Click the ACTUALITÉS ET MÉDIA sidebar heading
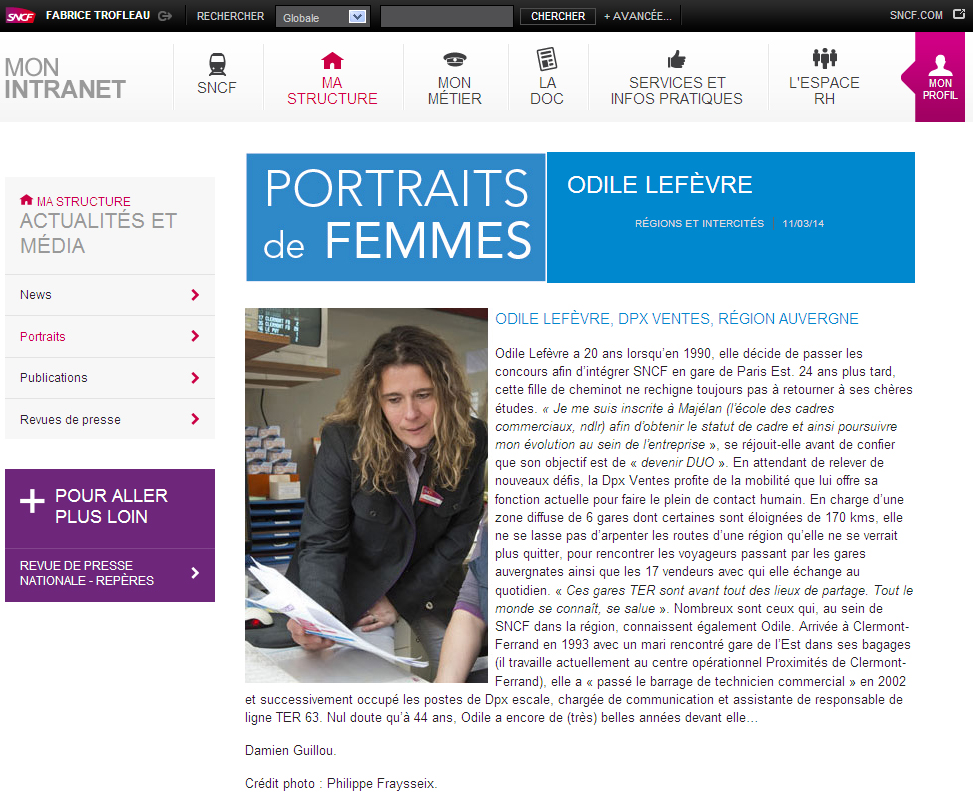This screenshot has width=973, height=802. (x=98, y=233)
